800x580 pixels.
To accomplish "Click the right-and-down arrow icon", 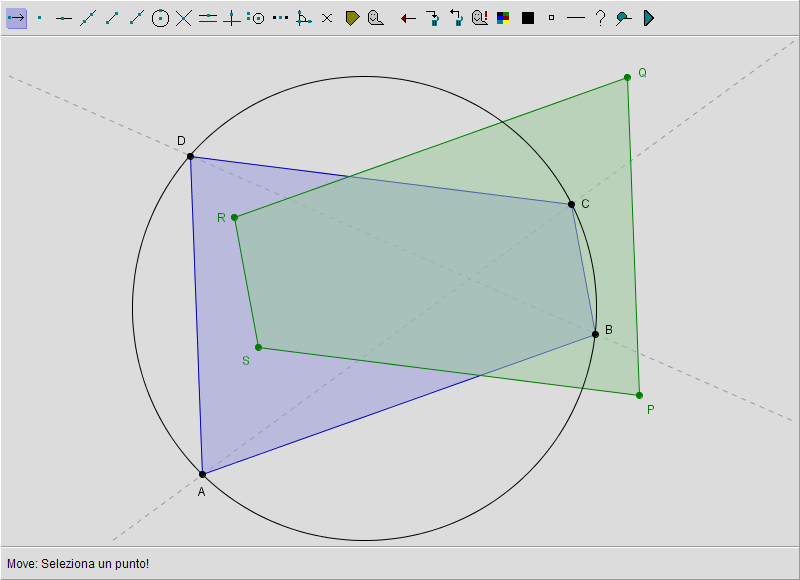I will [433, 18].
